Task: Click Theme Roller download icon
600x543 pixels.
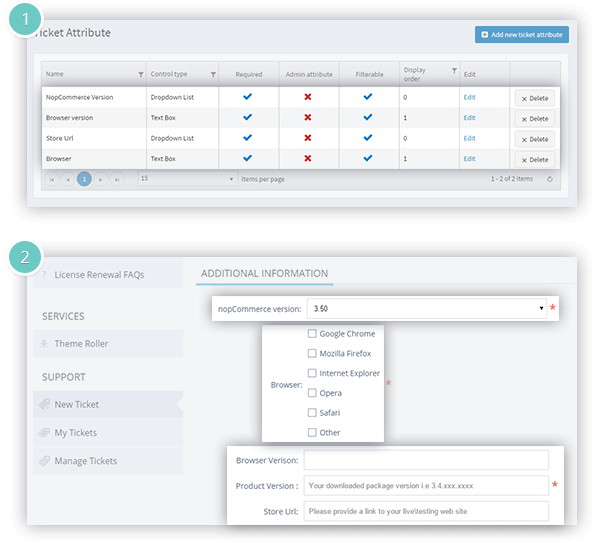Action: [44, 344]
